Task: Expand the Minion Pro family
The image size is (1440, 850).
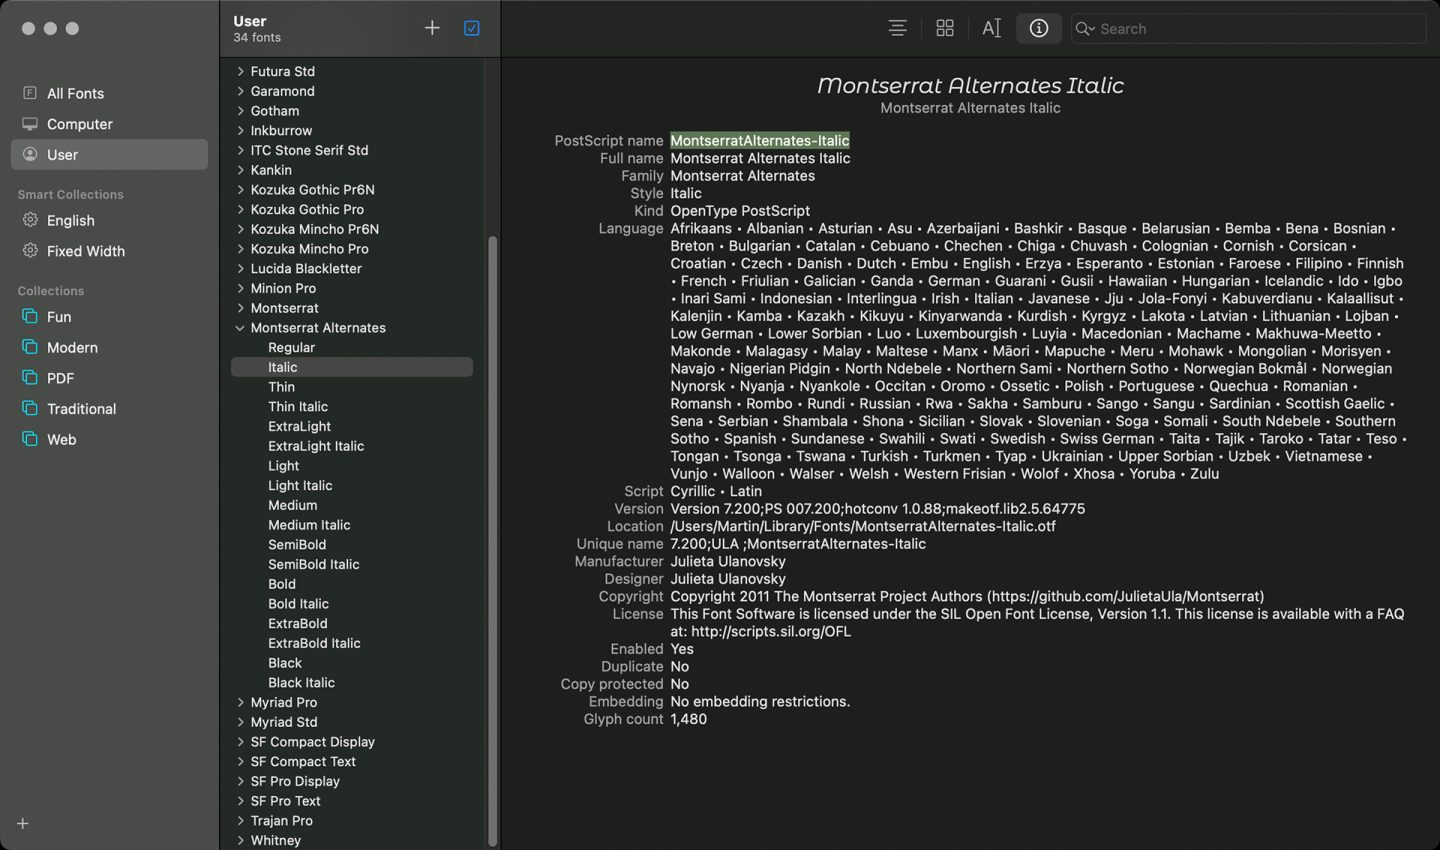Action: click(240, 288)
